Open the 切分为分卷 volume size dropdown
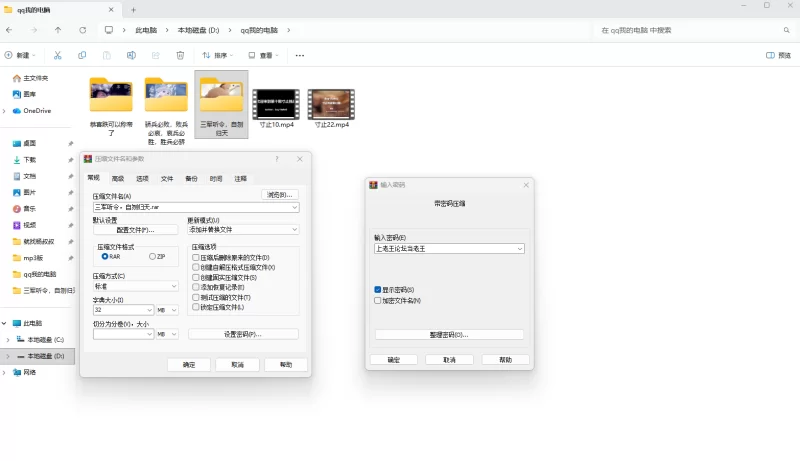This screenshot has height=461, width=800. click(x=149, y=334)
